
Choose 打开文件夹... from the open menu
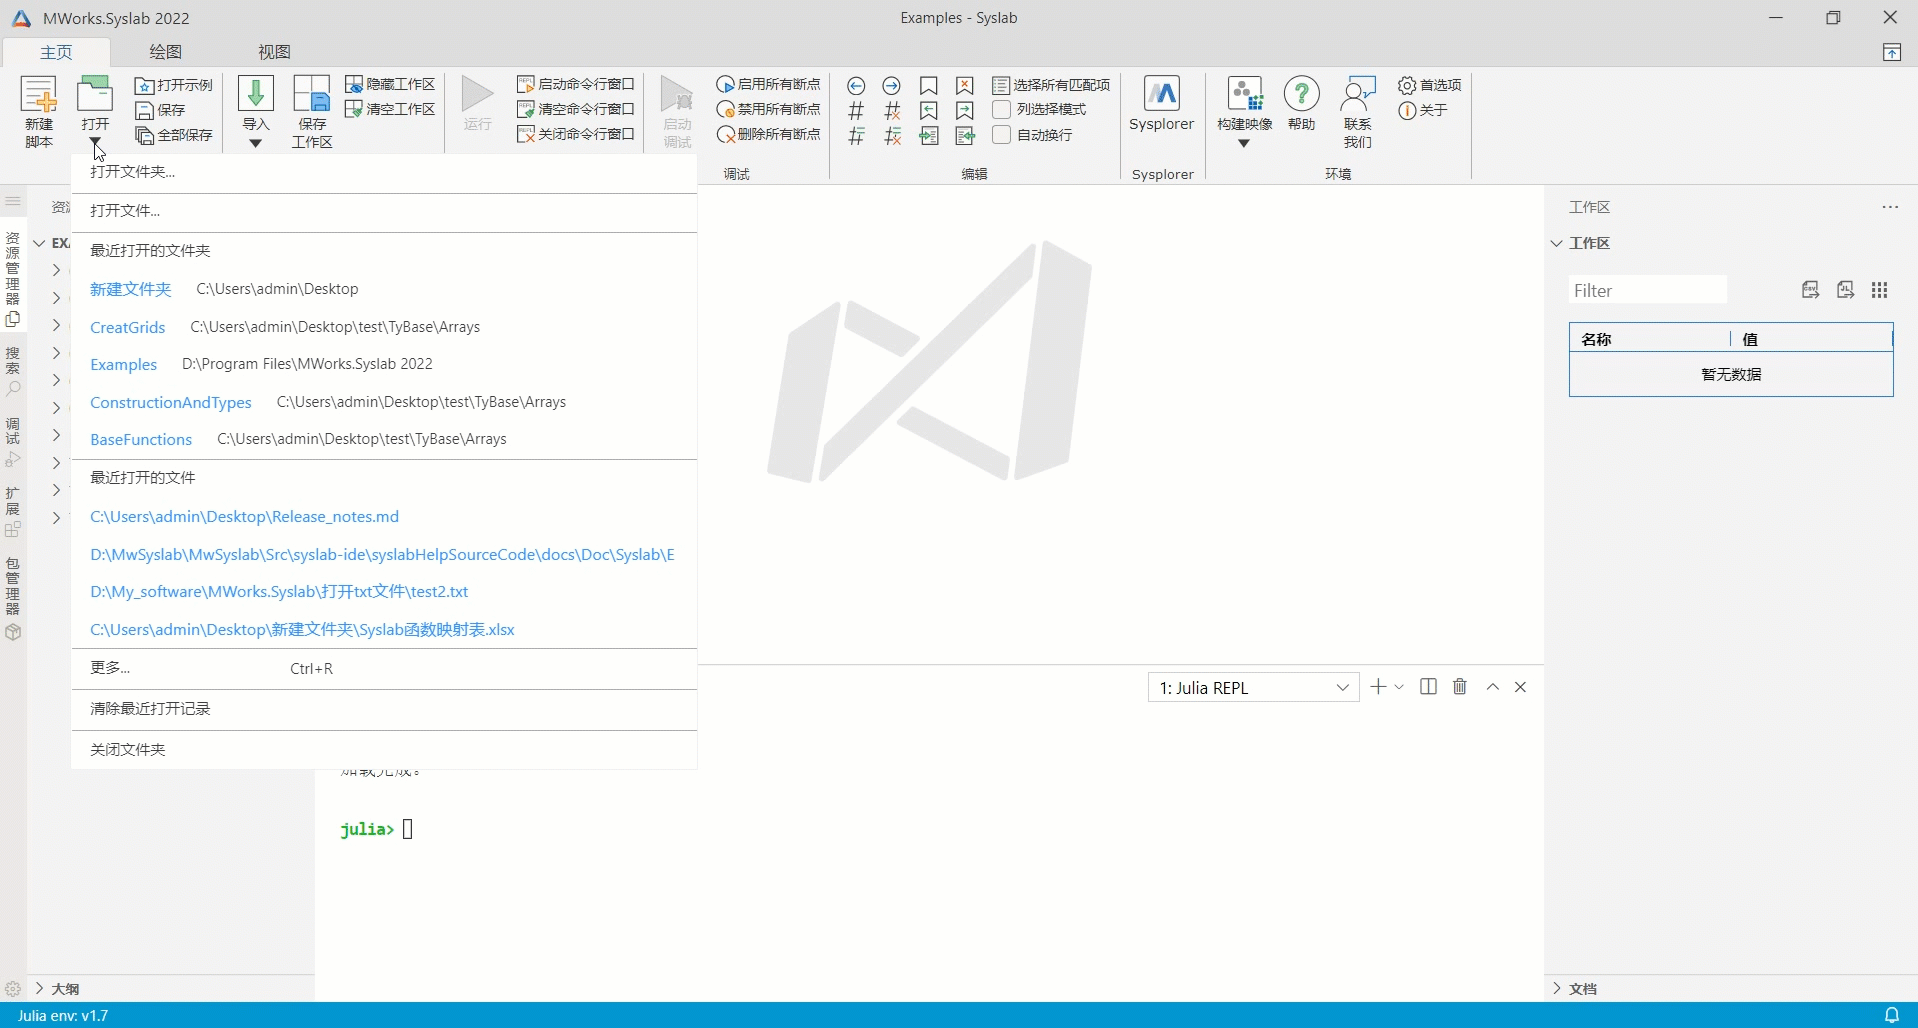133,172
